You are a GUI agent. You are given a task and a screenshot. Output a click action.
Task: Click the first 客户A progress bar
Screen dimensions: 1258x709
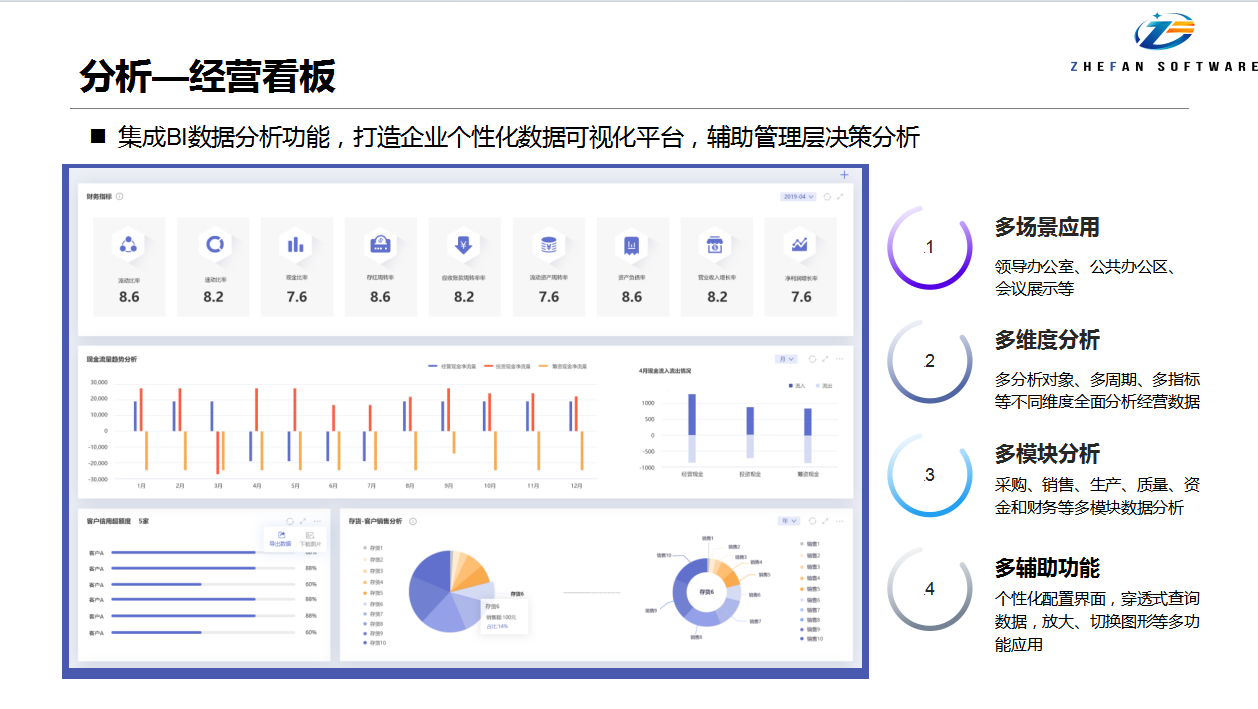[x=185, y=552]
